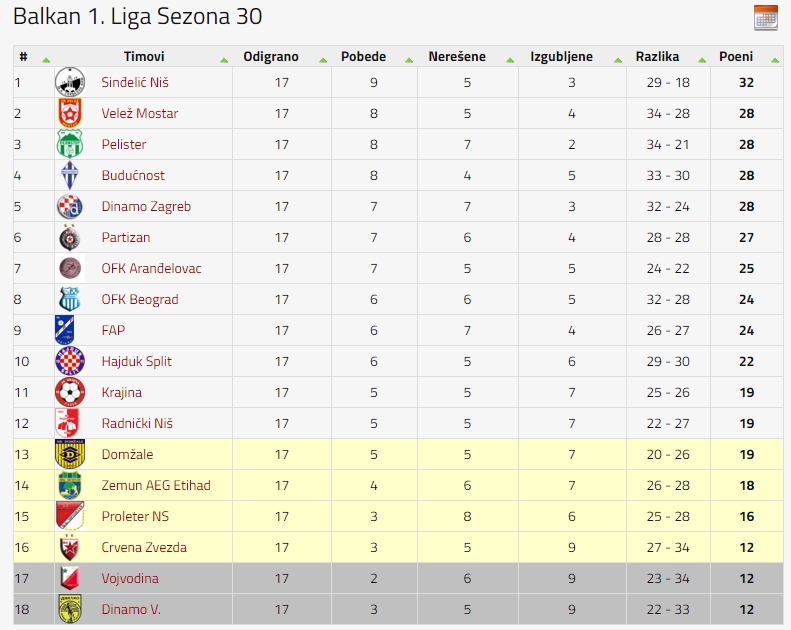Viewport: 791px width, 630px height.
Task: Sort by the Odigrano column header
Action: pyautogui.click(x=271, y=56)
